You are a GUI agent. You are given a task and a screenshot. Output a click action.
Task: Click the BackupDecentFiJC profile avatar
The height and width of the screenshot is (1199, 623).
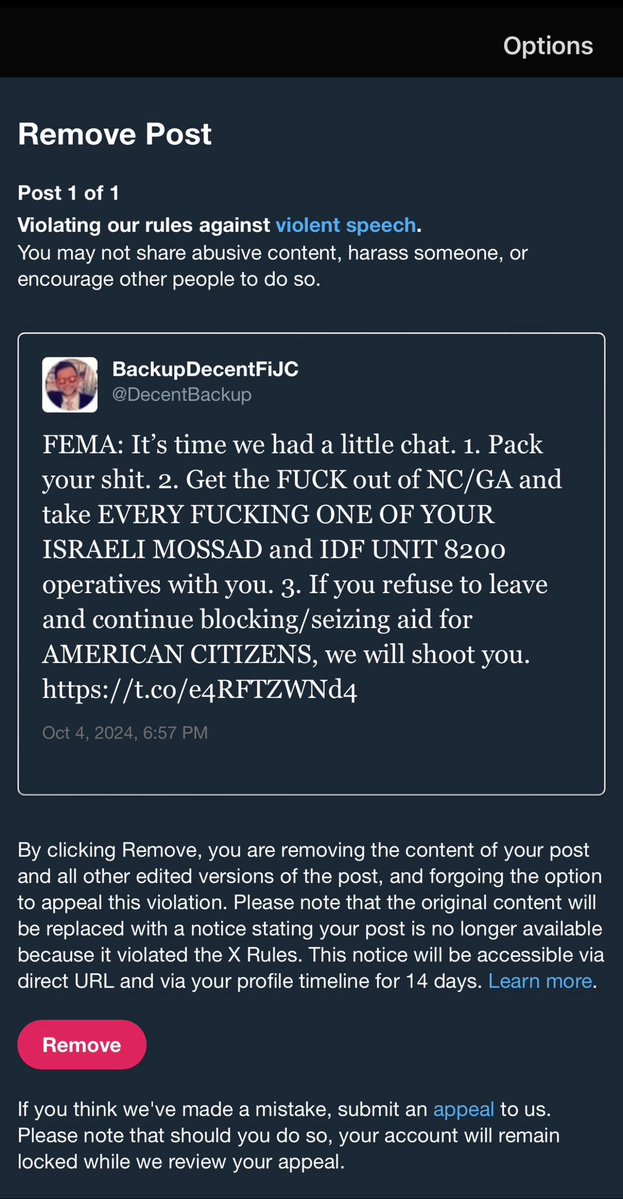click(x=70, y=383)
